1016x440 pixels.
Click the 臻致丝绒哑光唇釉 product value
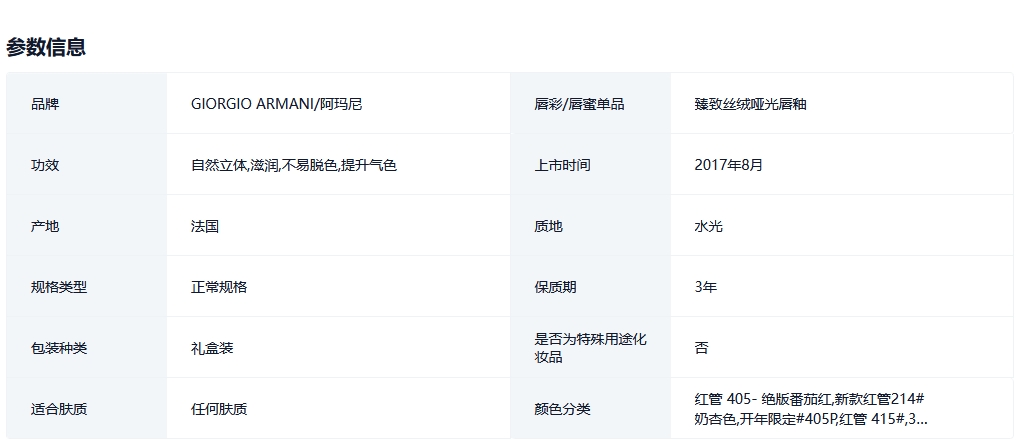tap(750, 104)
